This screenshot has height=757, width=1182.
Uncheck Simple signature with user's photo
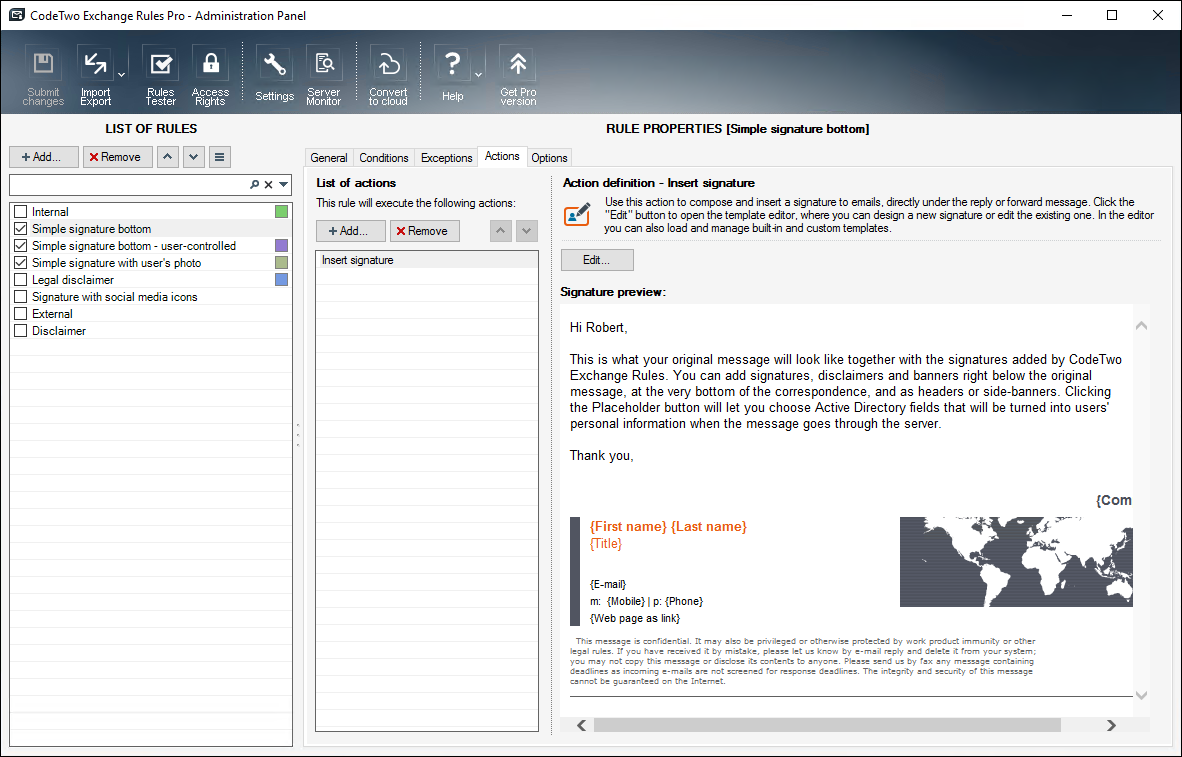coord(20,262)
